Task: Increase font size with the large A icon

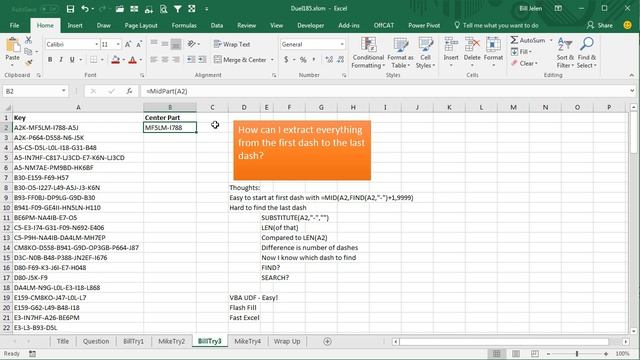Action: click(x=128, y=44)
